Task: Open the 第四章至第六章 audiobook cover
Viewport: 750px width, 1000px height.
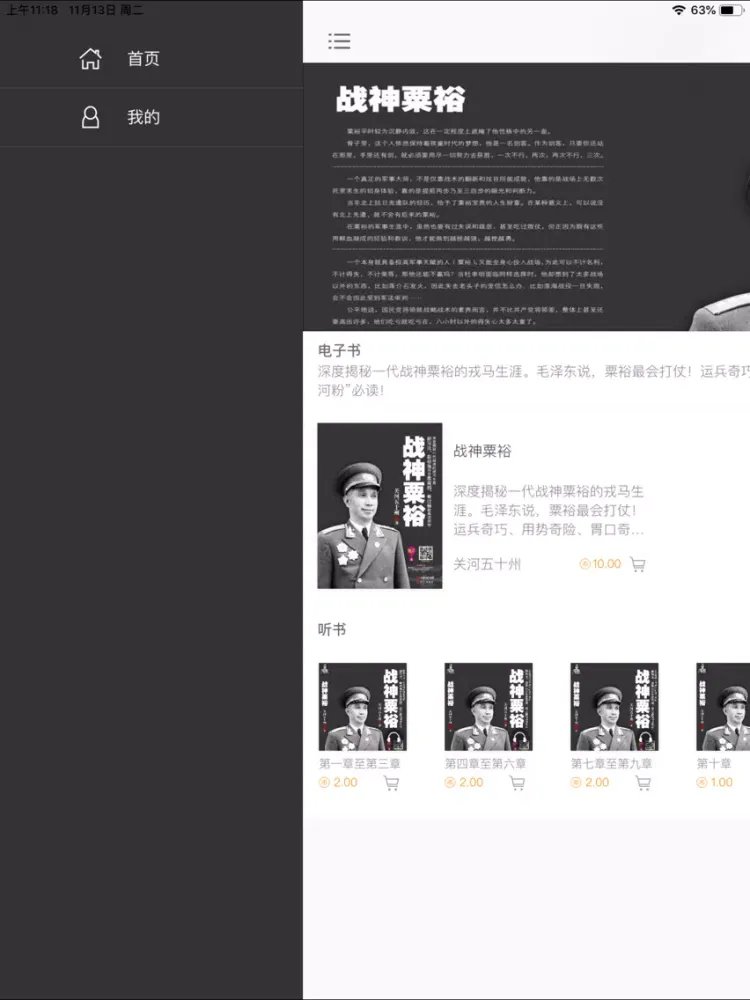Action: [488, 707]
